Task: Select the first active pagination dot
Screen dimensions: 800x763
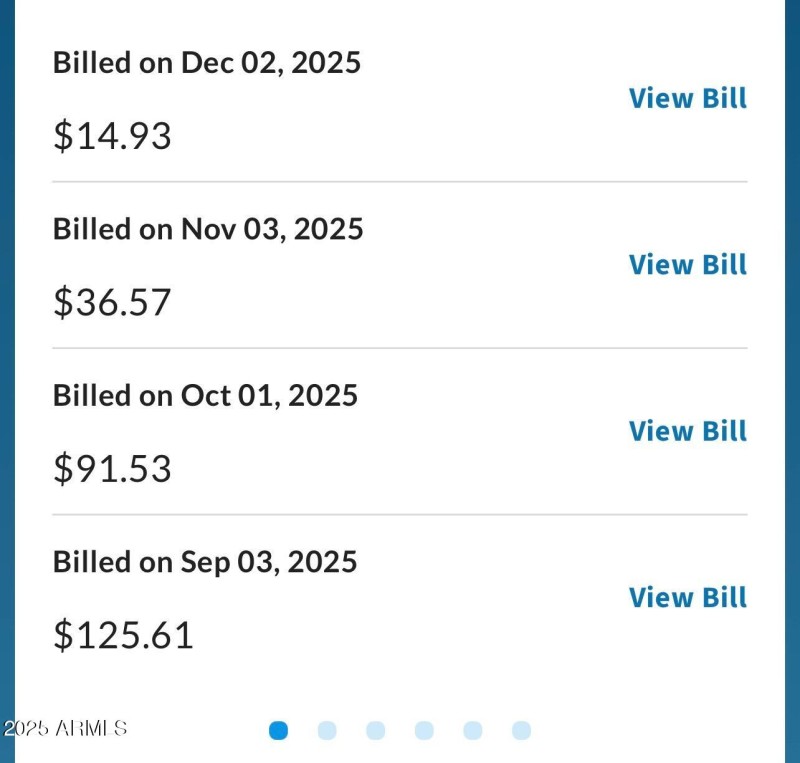Action: pyautogui.click(x=279, y=731)
